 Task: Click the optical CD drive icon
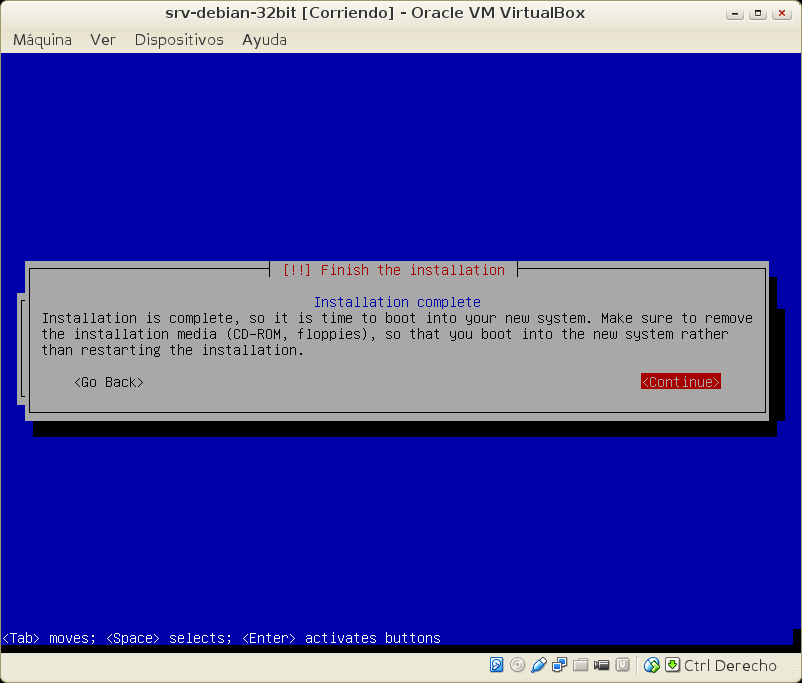tap(517, 665)
